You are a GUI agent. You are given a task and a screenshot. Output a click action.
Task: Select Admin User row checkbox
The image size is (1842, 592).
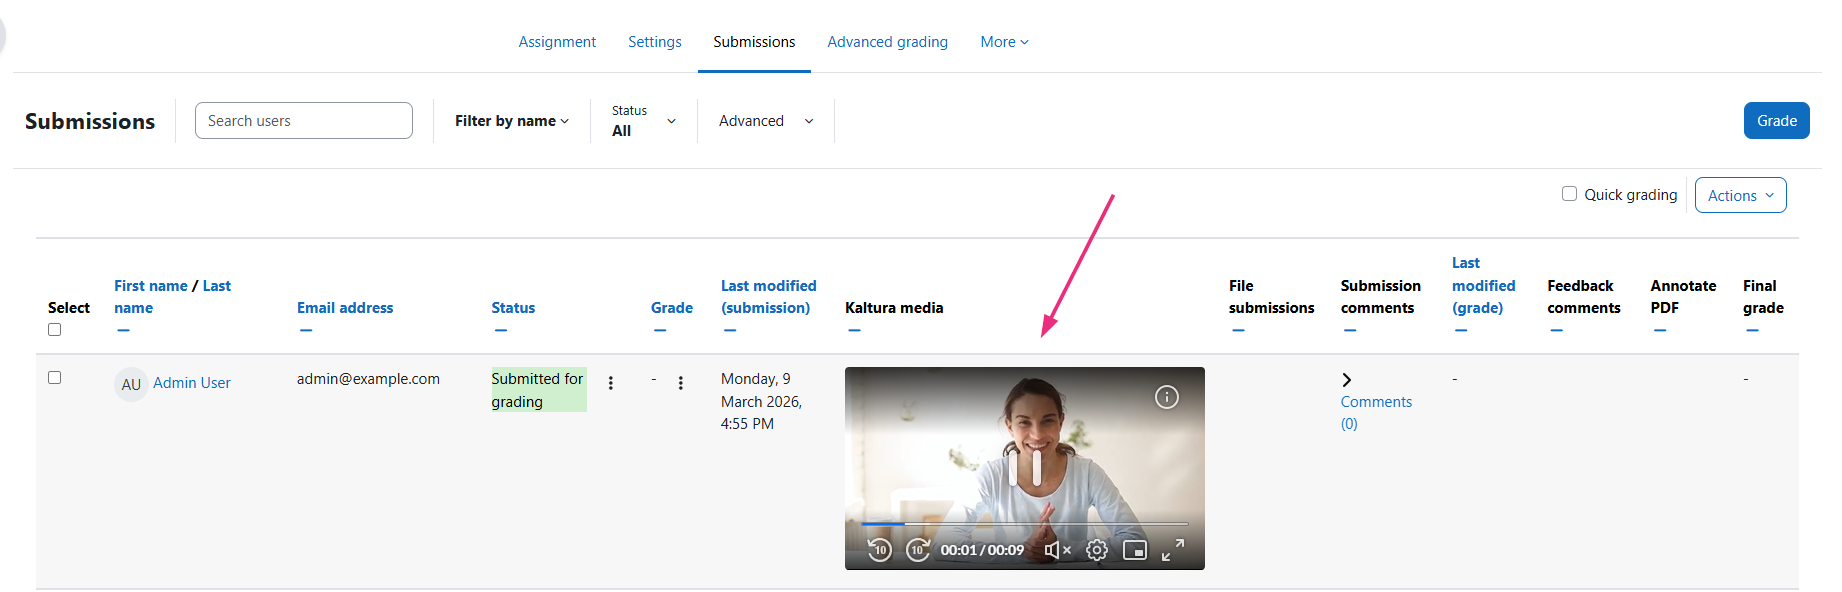coord(55,378)
